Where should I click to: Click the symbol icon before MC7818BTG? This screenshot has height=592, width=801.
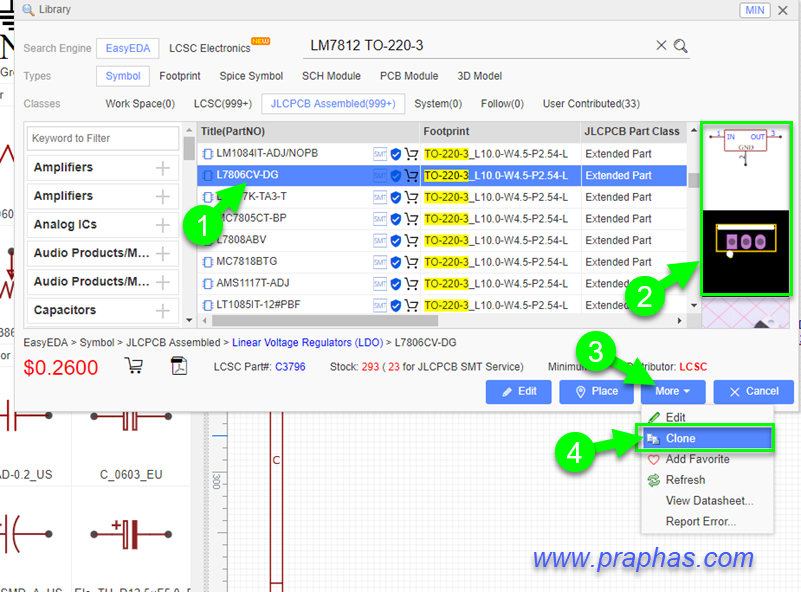coord(207,262)
